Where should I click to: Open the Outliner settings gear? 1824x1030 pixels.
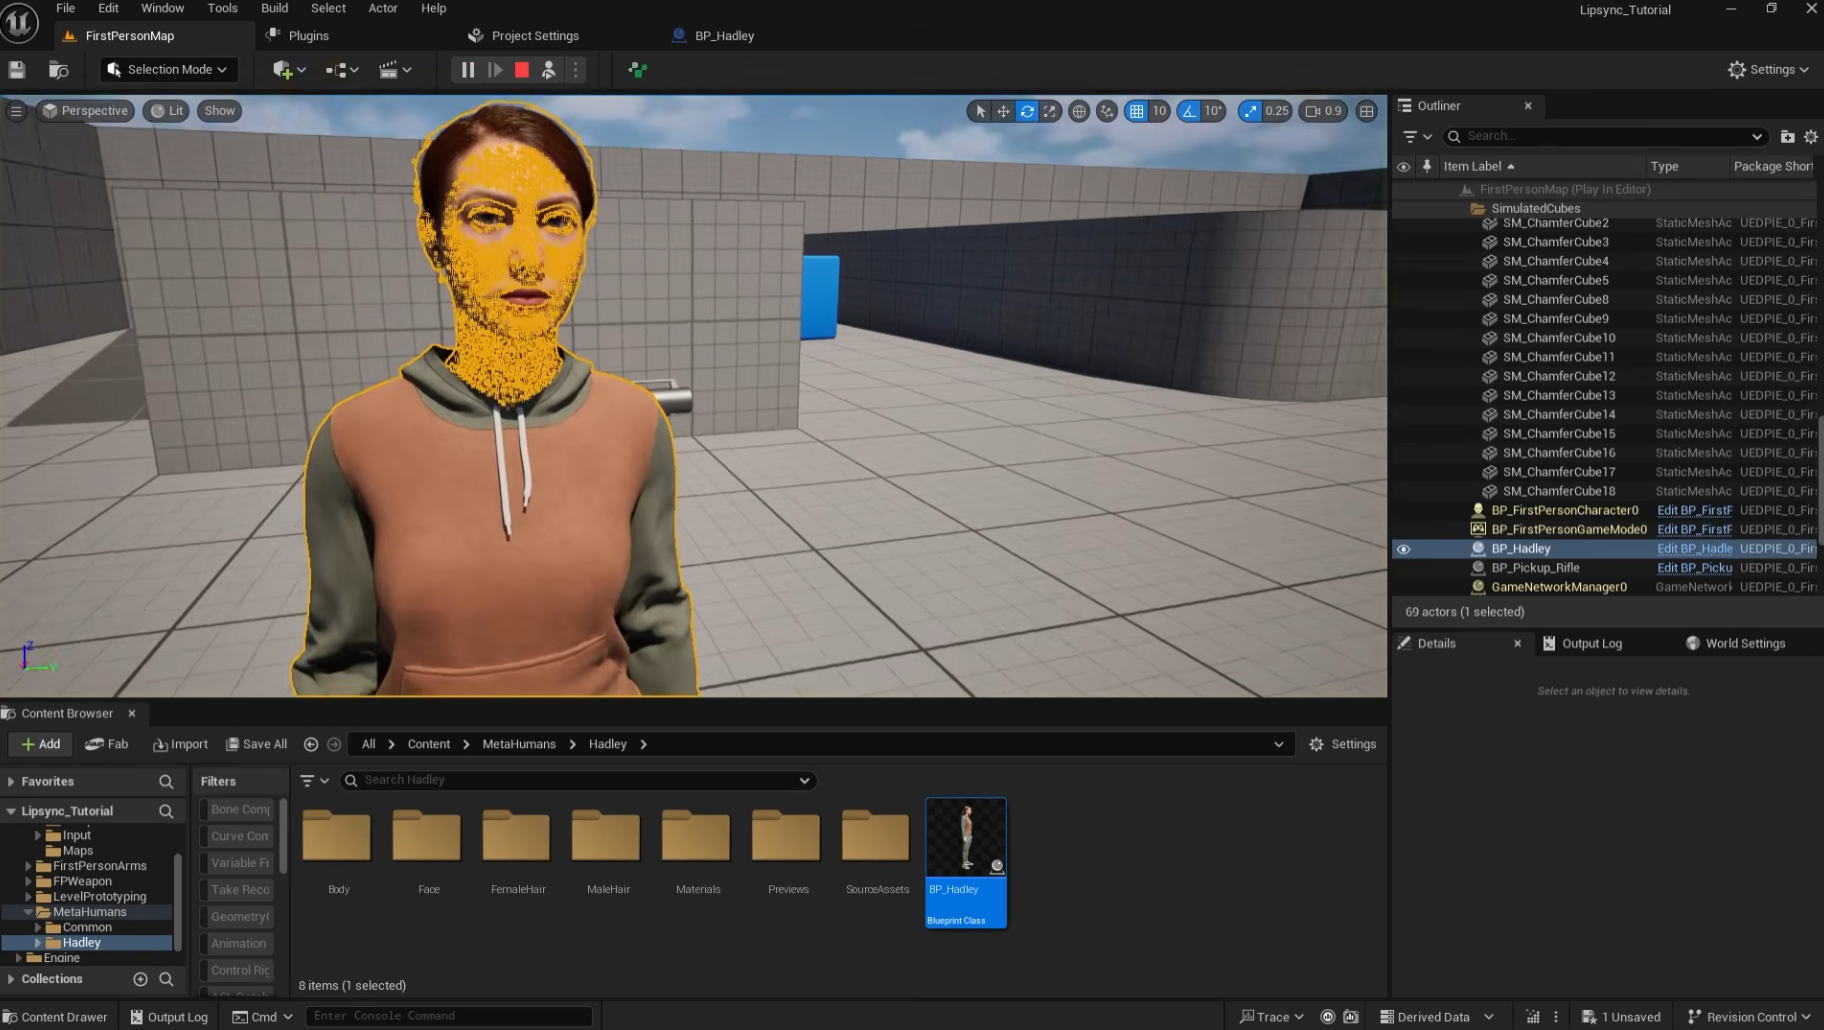[1811, 136]
